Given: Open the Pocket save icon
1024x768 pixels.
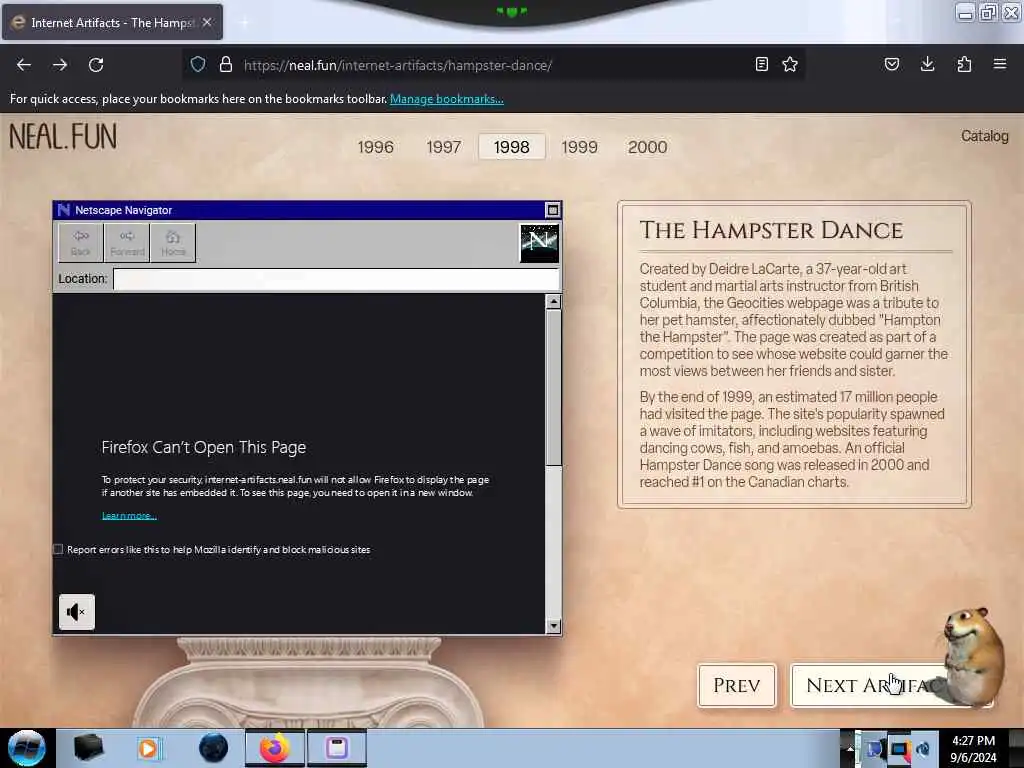Looking at the screenshot, I should [x=892, y=64].
